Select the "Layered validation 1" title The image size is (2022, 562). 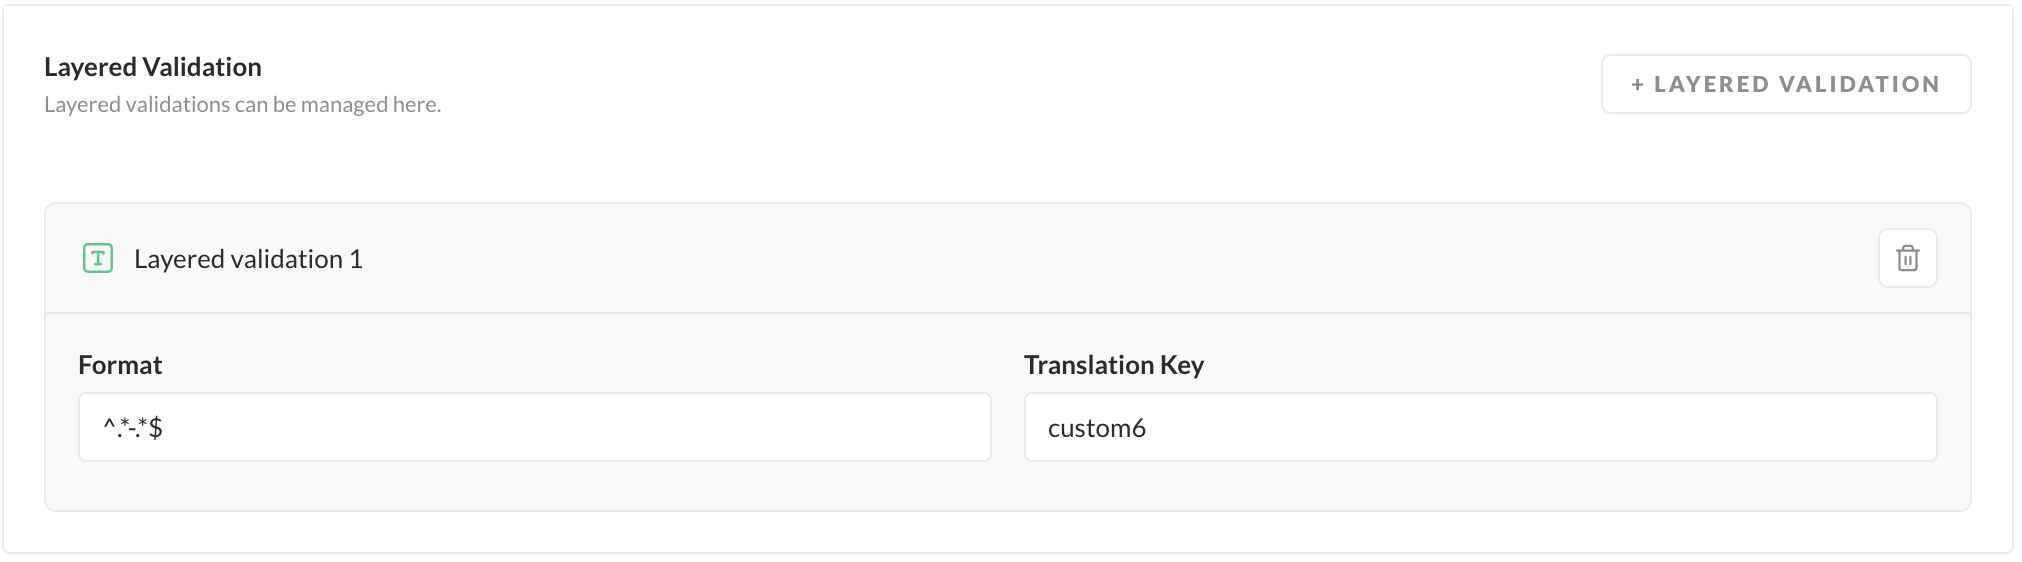(248, 259)
